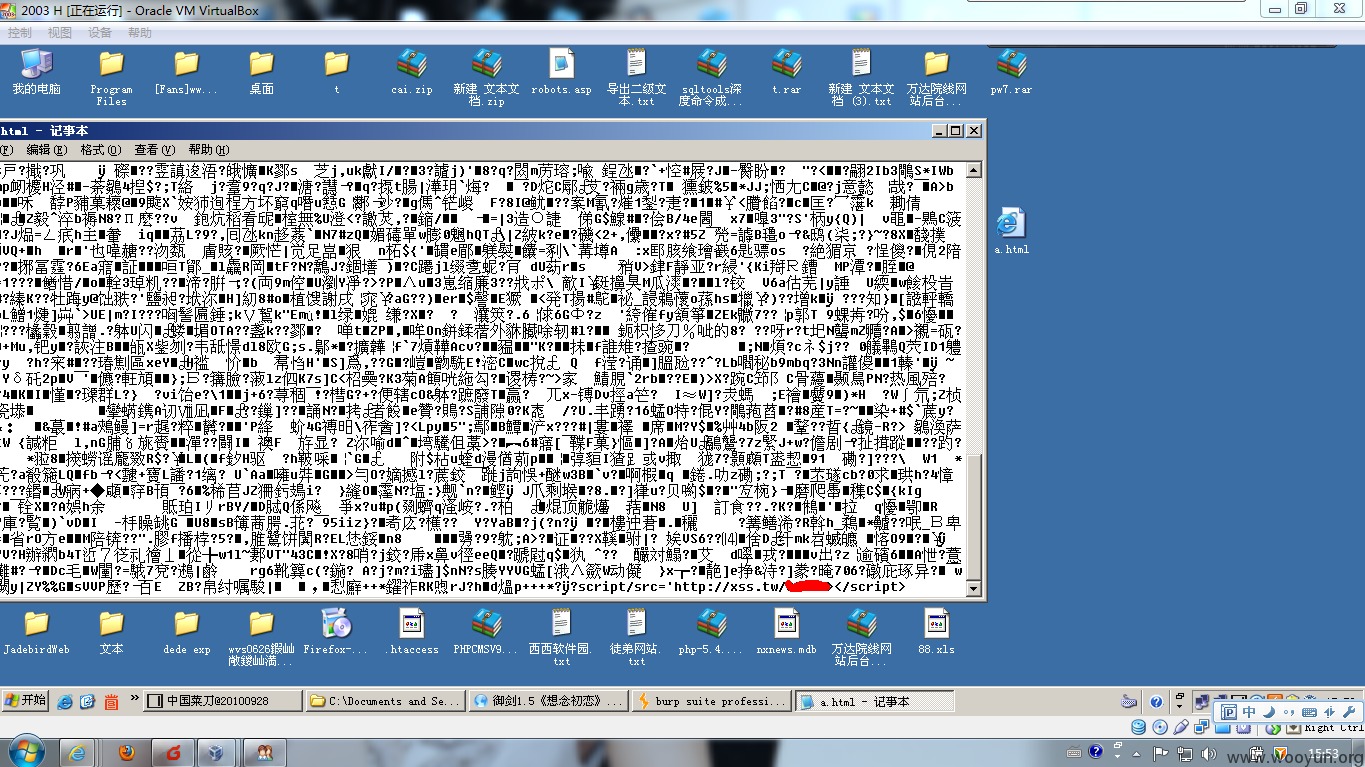This screenshot has width=1365, height=767.
Task: Switch to a.html - 记事本 taskbar button
Action: pos(875,701)
